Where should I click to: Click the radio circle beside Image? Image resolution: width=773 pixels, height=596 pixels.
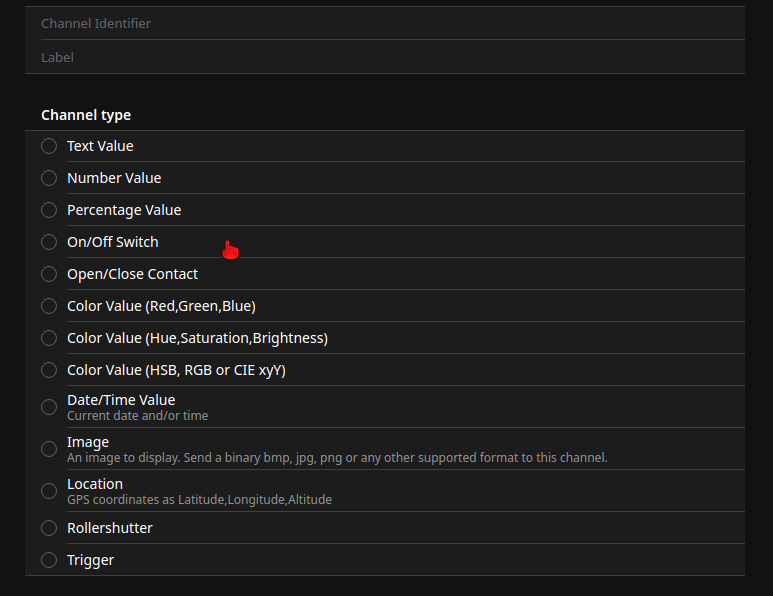point(49,449)
